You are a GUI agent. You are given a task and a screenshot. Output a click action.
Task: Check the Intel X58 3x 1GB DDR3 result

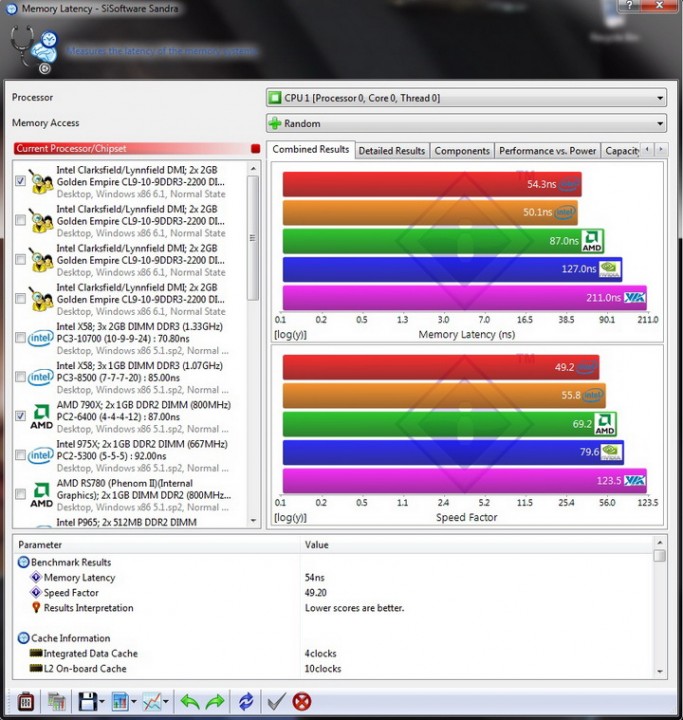(20, 377)
